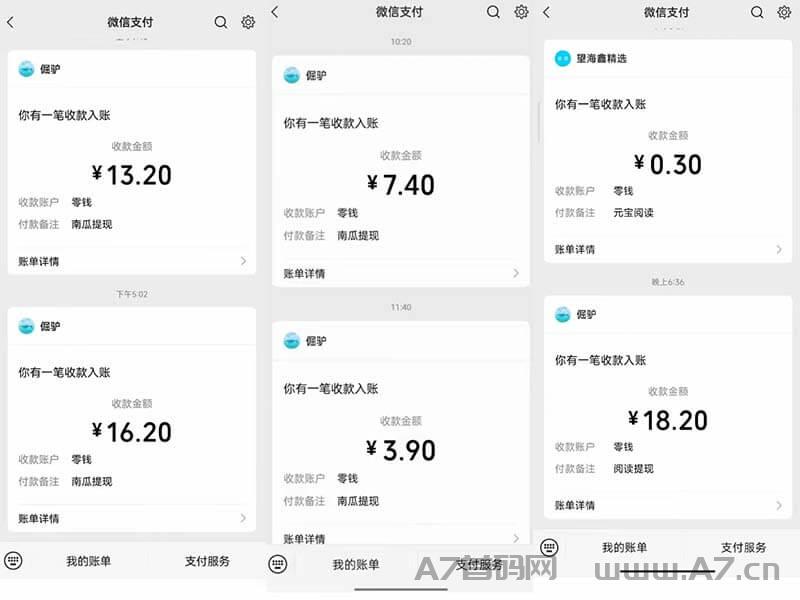Switch to keyboard input in the left screen
Viewport: 800px width, 600px height.
pos(13,561)
